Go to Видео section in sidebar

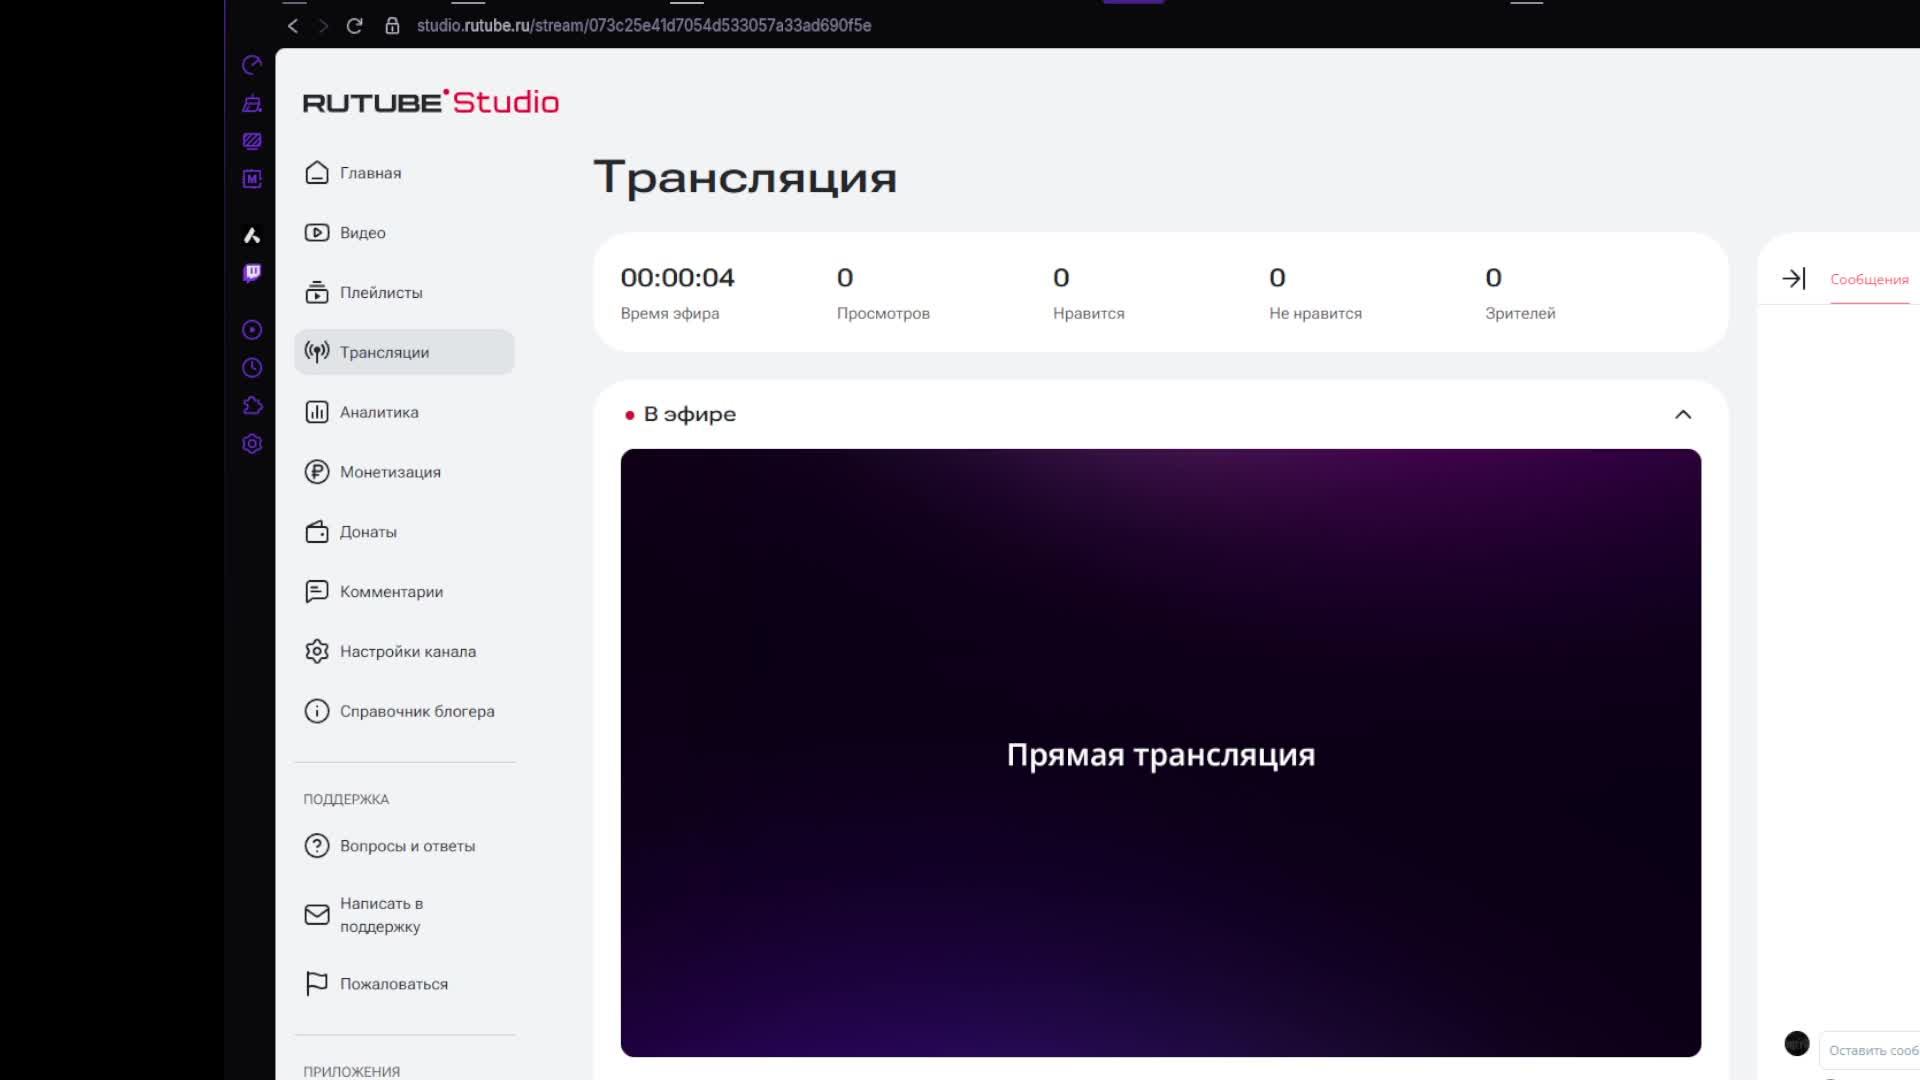[362, 233]
